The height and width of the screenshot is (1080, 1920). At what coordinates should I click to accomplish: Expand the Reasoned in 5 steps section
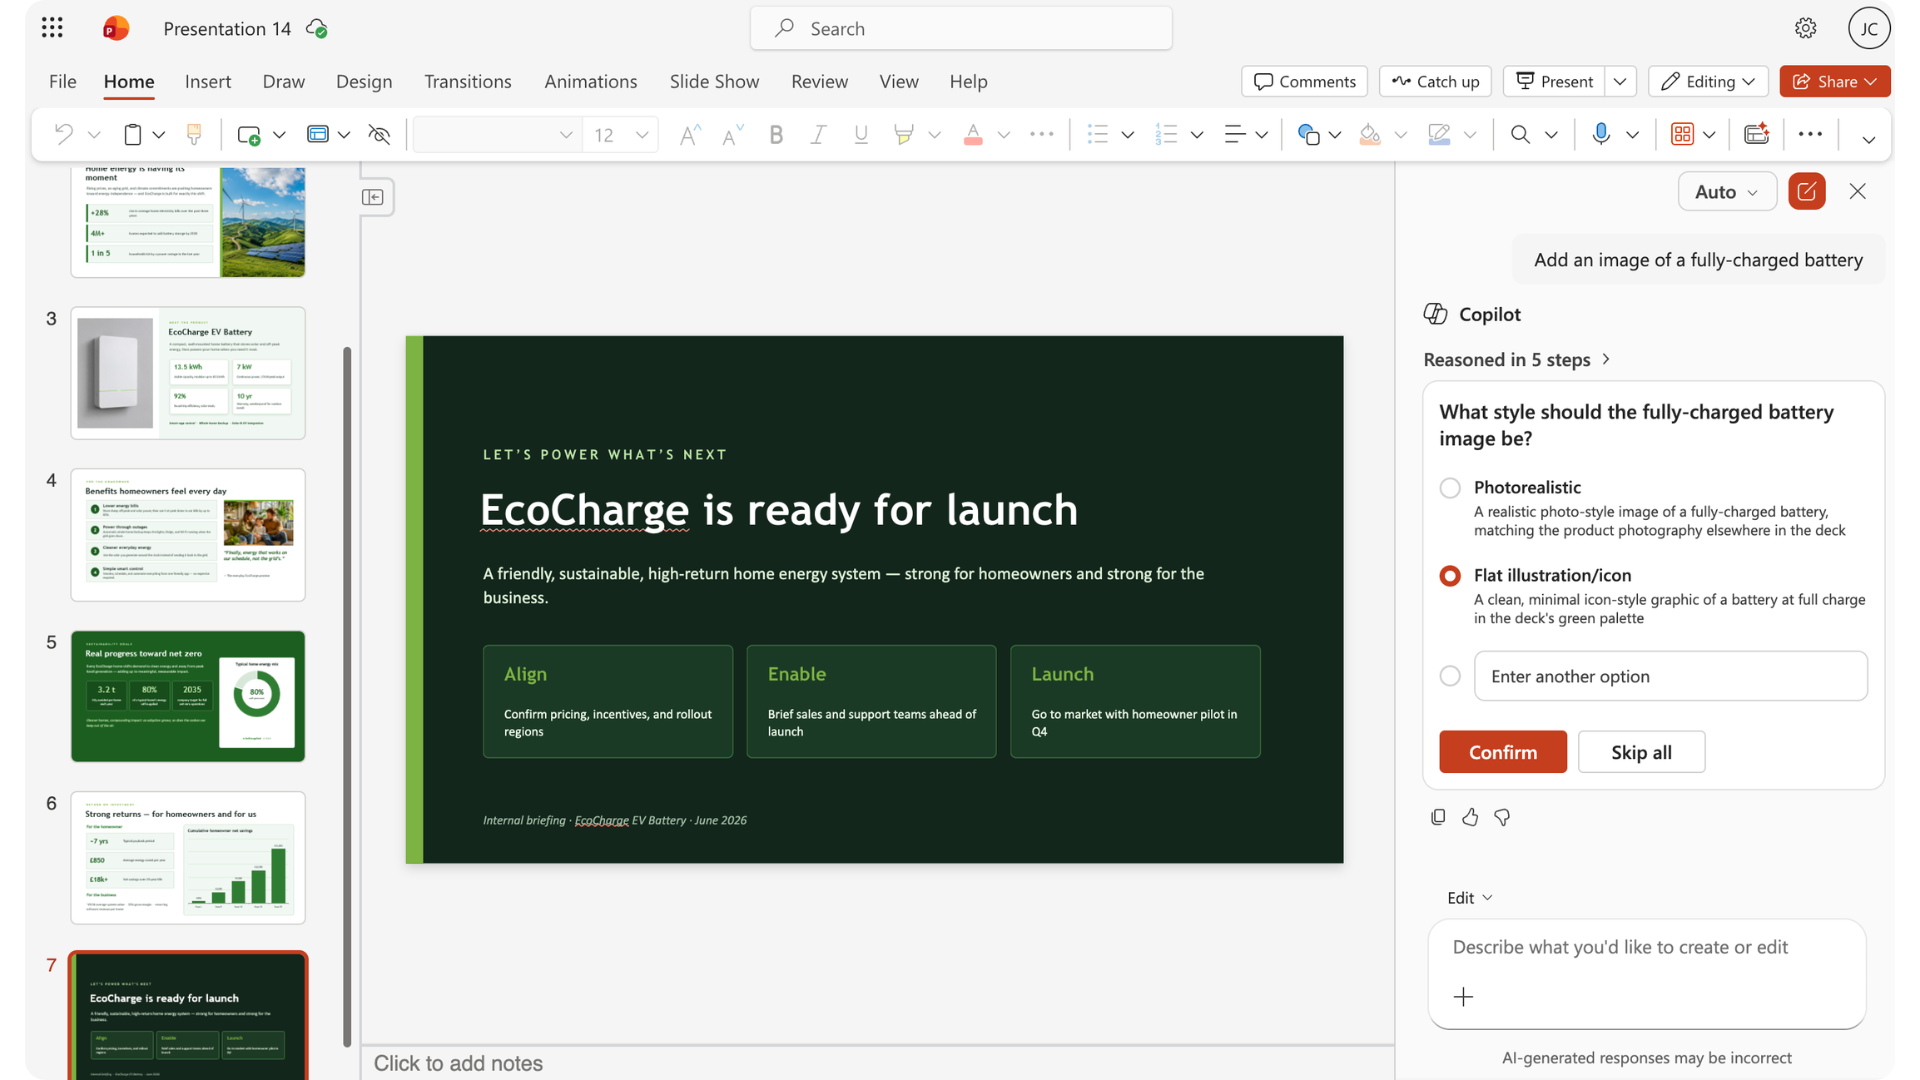tap(1517, 359)
